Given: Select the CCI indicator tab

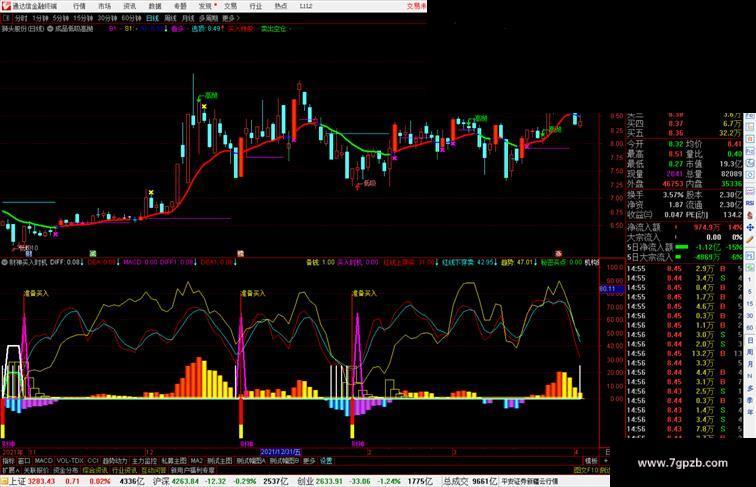Looking at the screenshot, I should pyautogui.click(x=93, y=461).
